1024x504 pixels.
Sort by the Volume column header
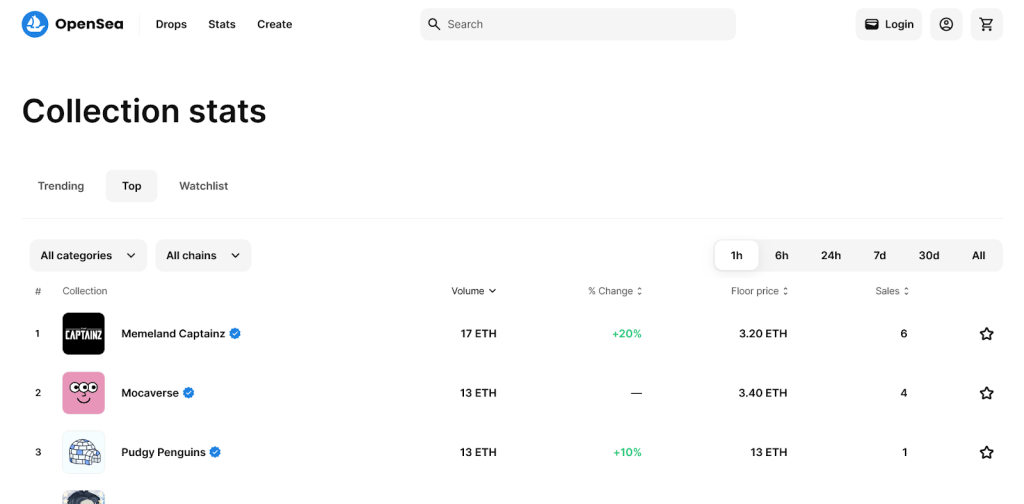click(x=473, y=291)
